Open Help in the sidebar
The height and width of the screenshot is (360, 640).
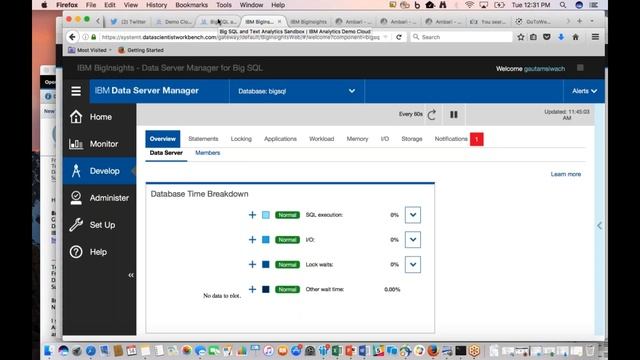tap(99, 252)
